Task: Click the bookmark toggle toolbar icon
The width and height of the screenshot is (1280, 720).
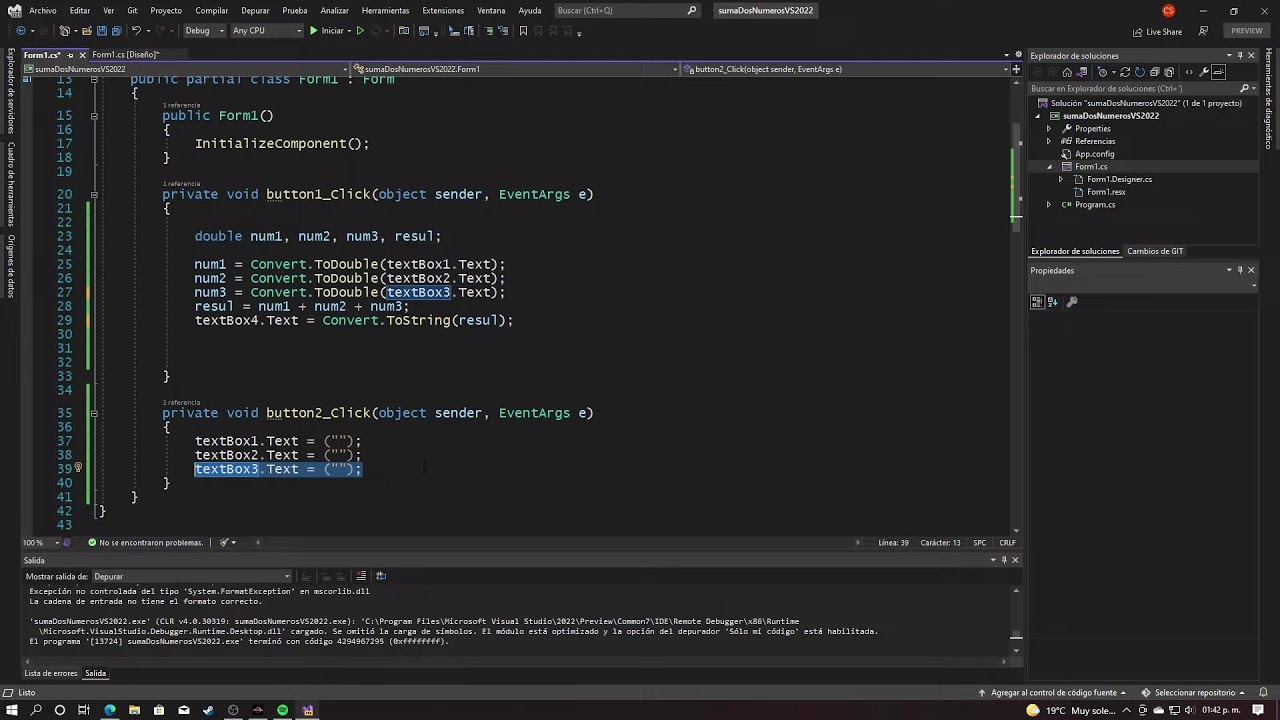Action: 523,31
